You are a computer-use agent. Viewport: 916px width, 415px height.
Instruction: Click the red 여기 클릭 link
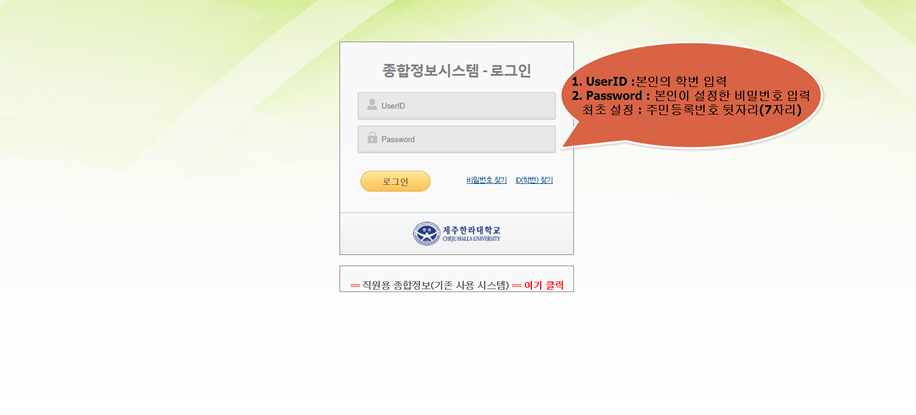(544, 285)
